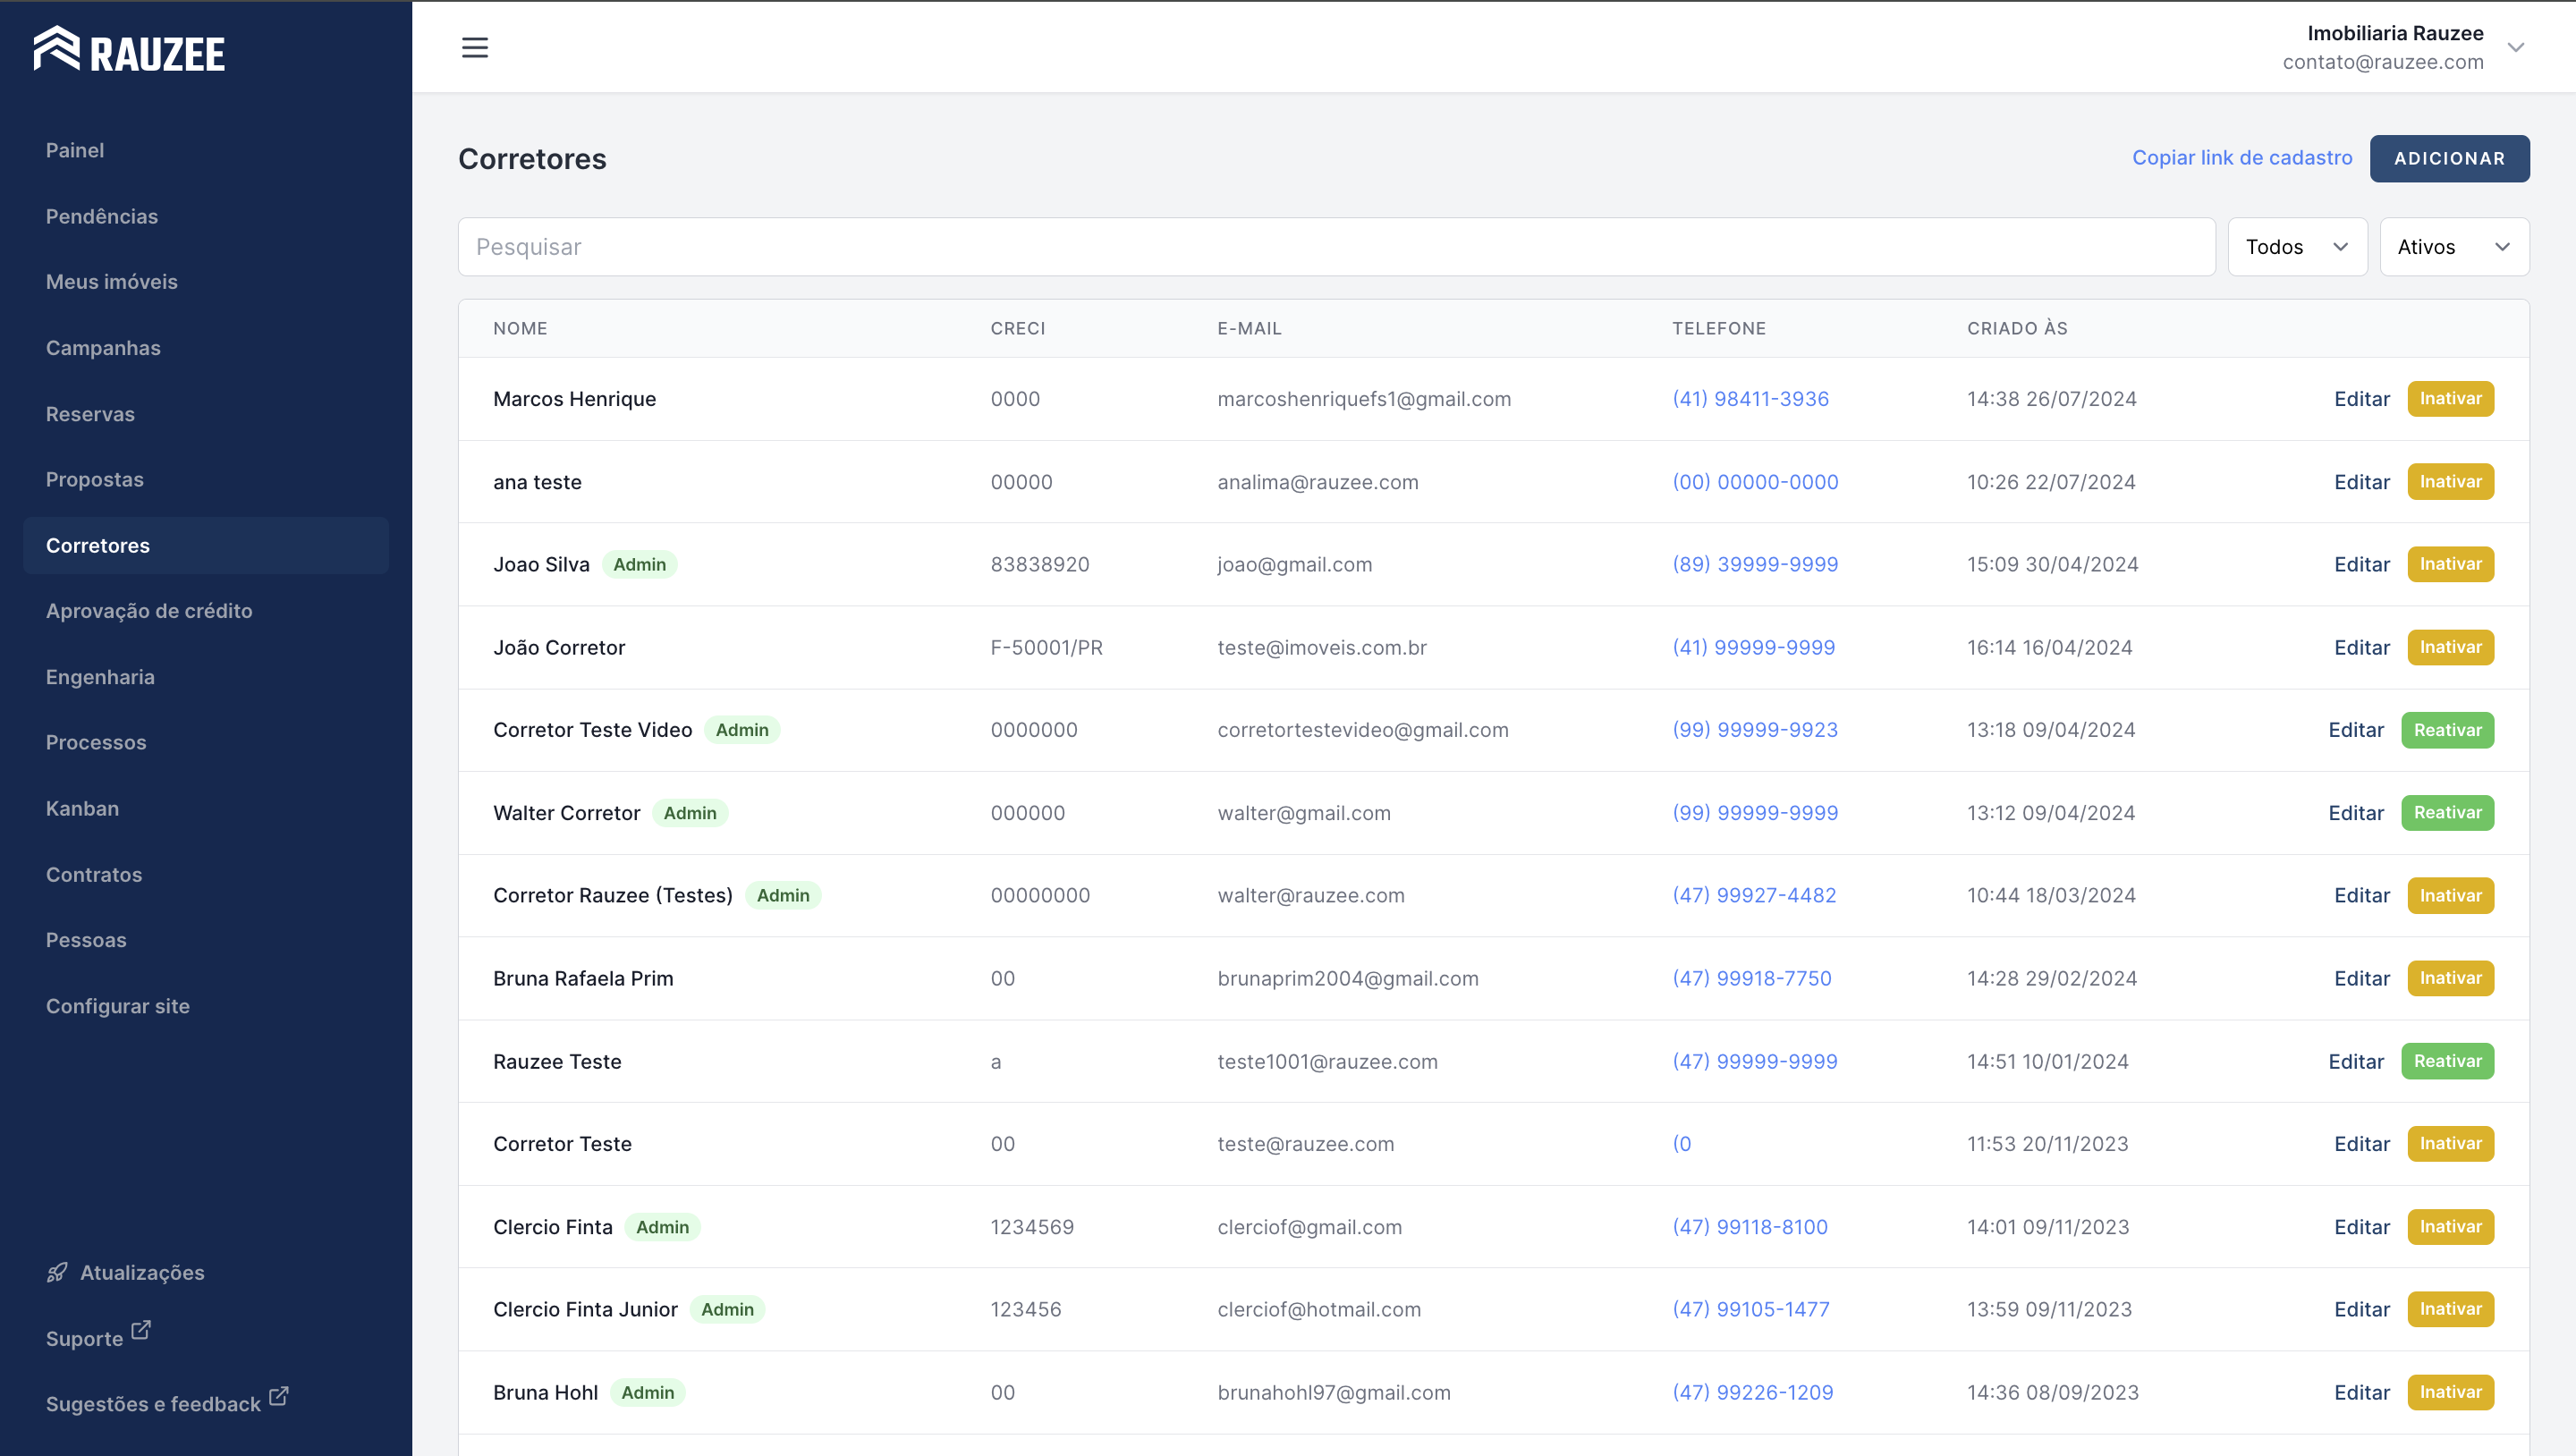Click phone (00) 00000-0000

[1755, 482]
